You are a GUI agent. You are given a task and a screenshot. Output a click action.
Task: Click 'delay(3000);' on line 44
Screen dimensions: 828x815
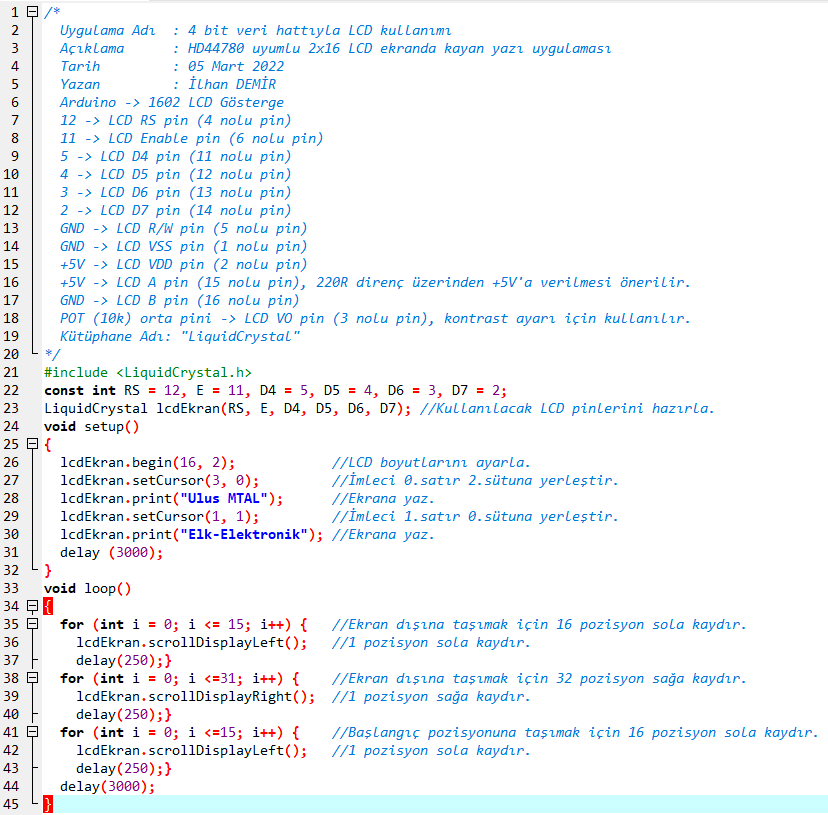[x=108, y=786]
